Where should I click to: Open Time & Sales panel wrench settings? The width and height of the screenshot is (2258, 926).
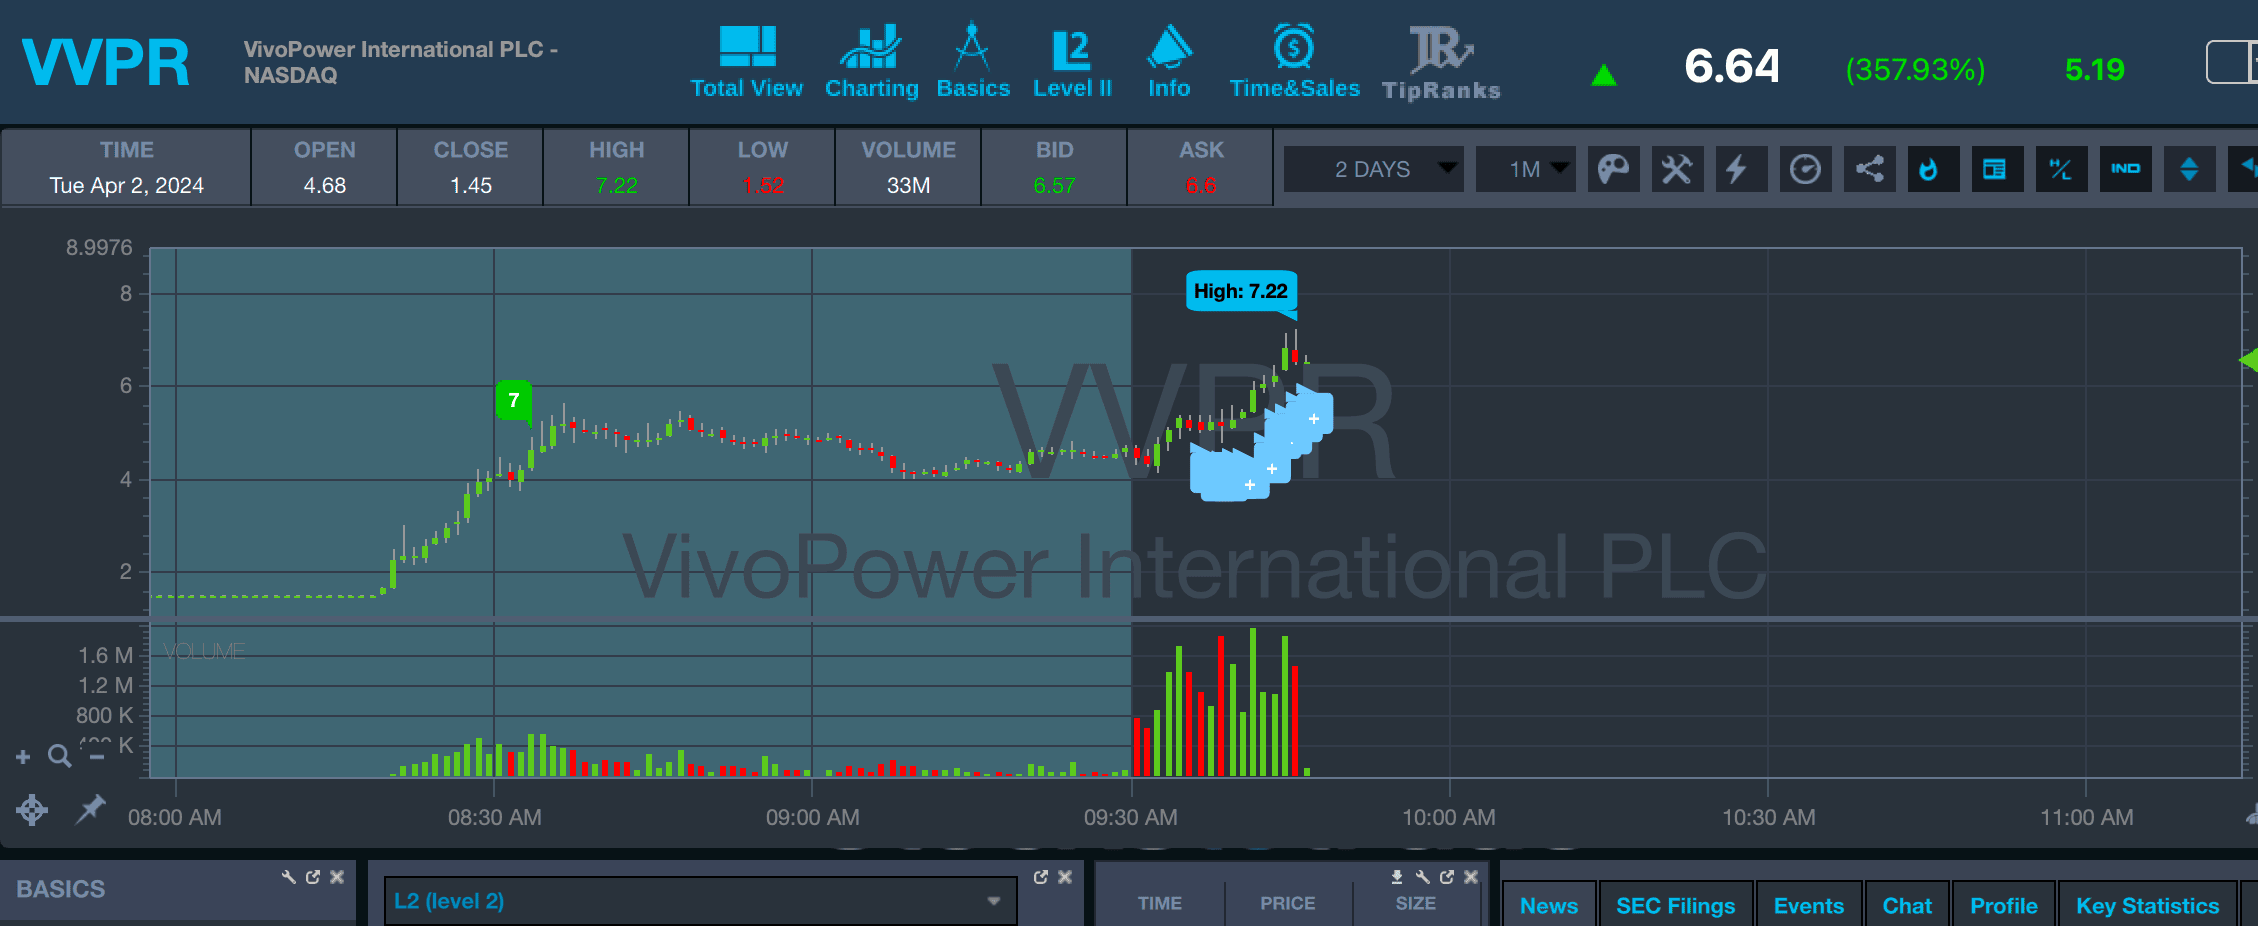[1422, 877]
